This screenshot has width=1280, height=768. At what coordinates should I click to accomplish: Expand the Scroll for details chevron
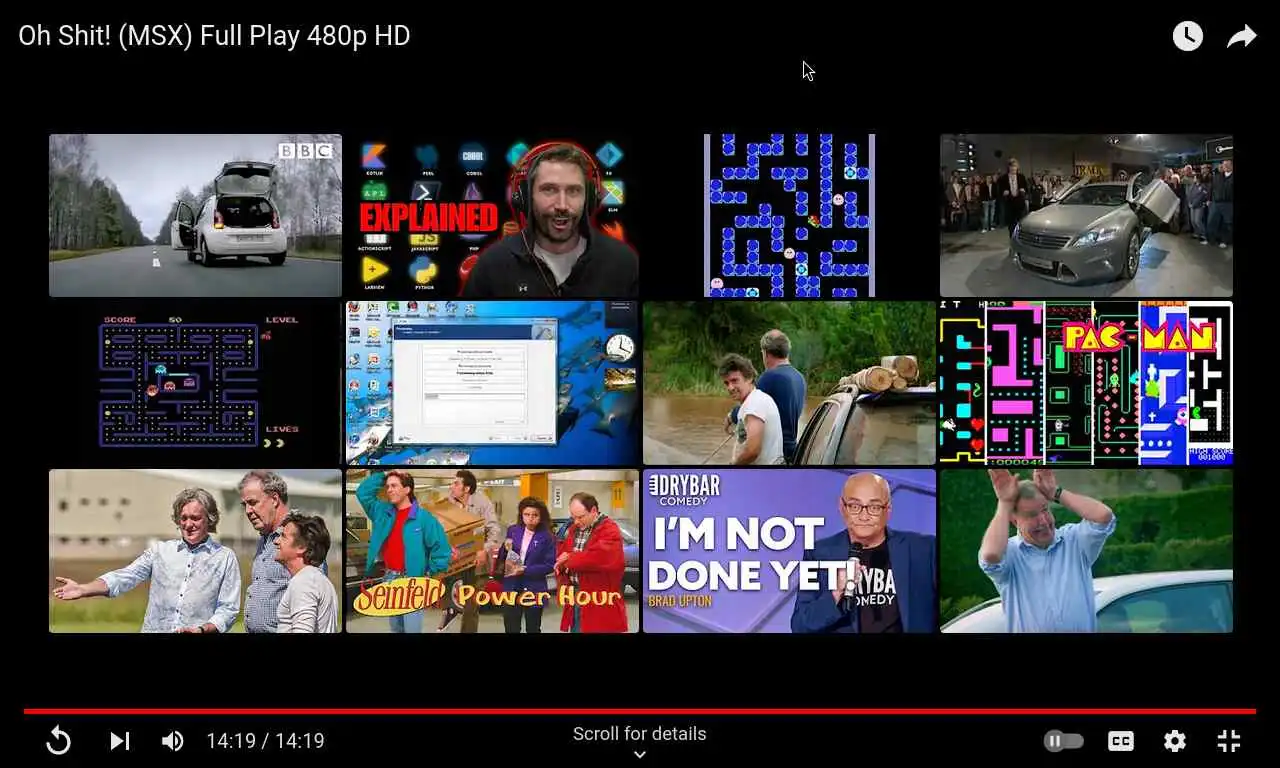coord(640,755)
